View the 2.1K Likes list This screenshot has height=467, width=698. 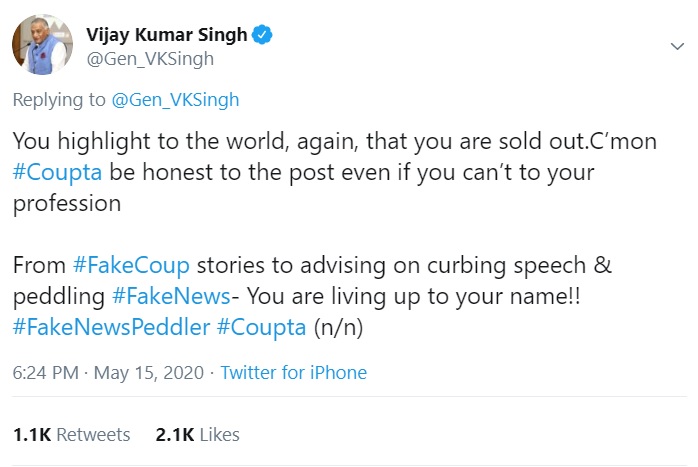click(198, 435)
